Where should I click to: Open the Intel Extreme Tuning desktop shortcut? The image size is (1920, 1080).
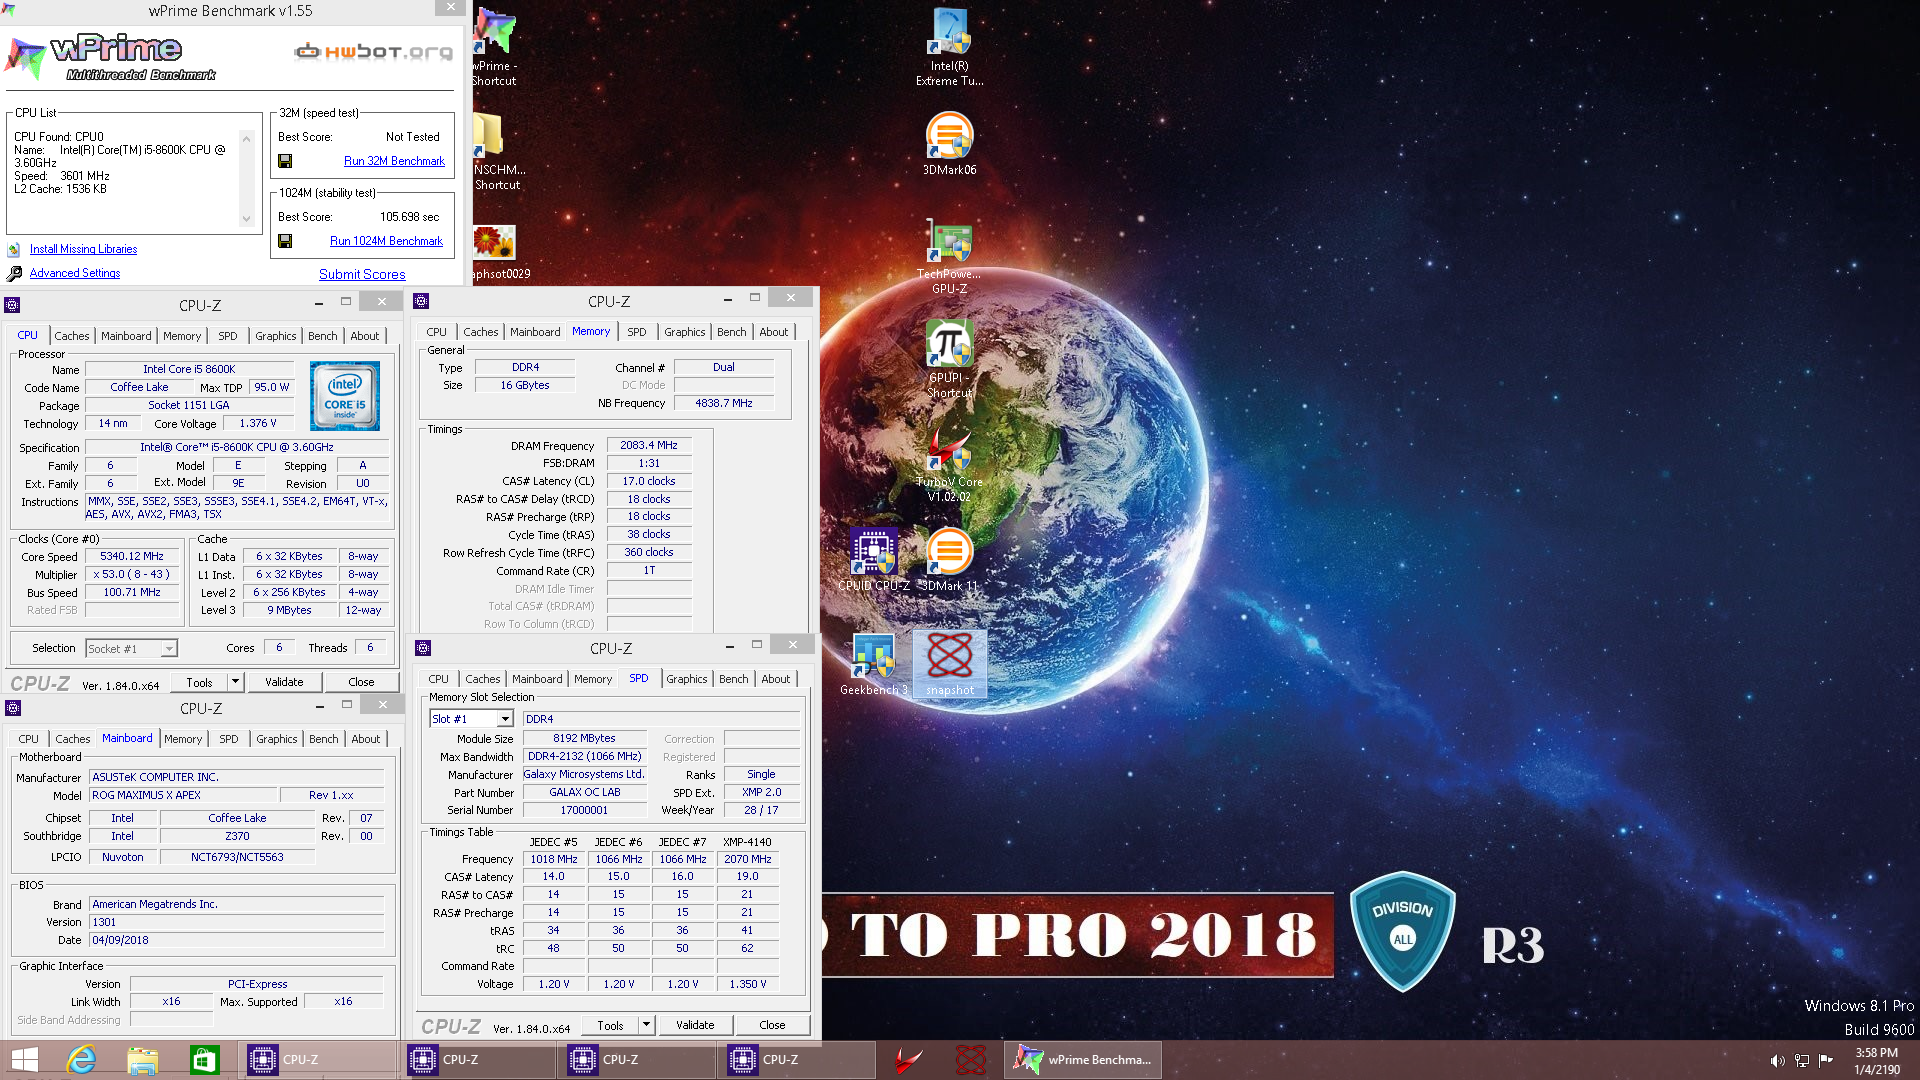click(x=949, y=45)
